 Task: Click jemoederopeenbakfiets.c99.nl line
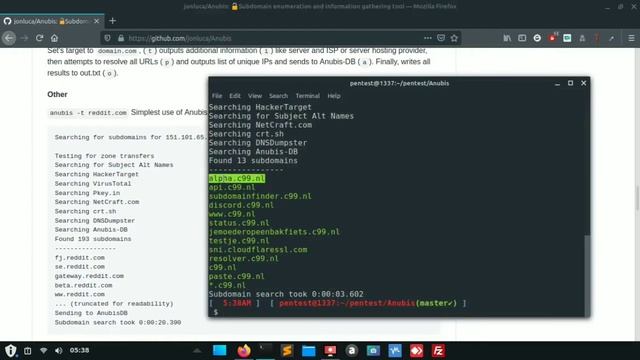(274, 232)
